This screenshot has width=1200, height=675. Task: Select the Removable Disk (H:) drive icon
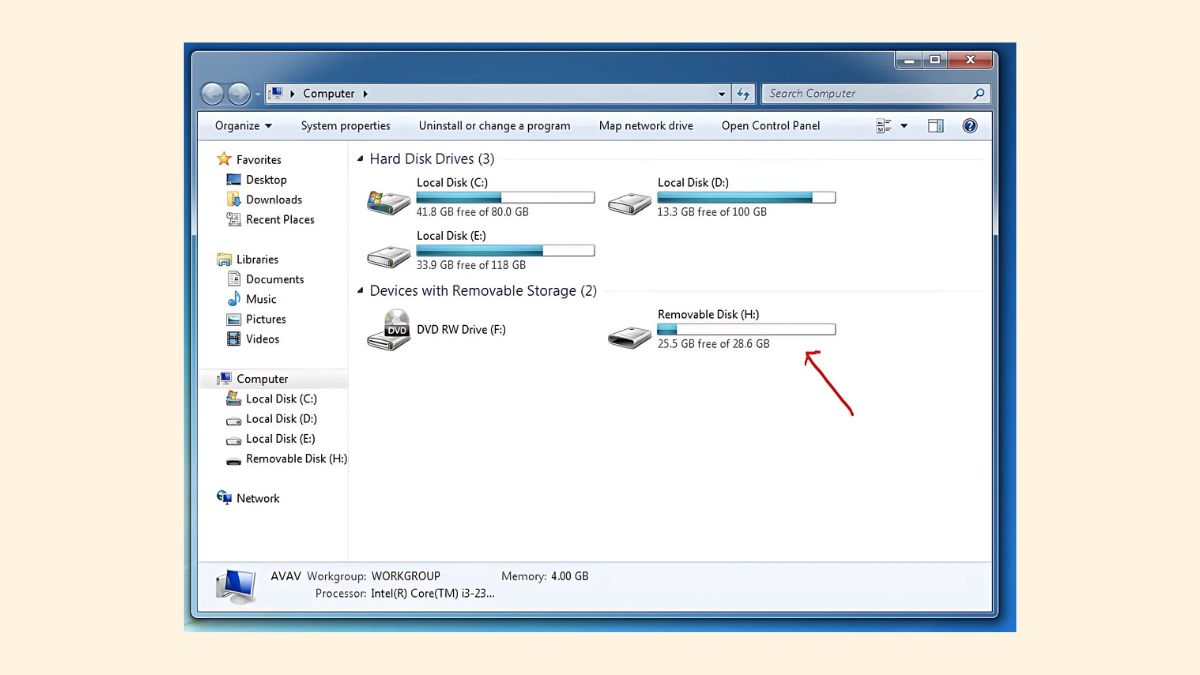click(629, 335)
